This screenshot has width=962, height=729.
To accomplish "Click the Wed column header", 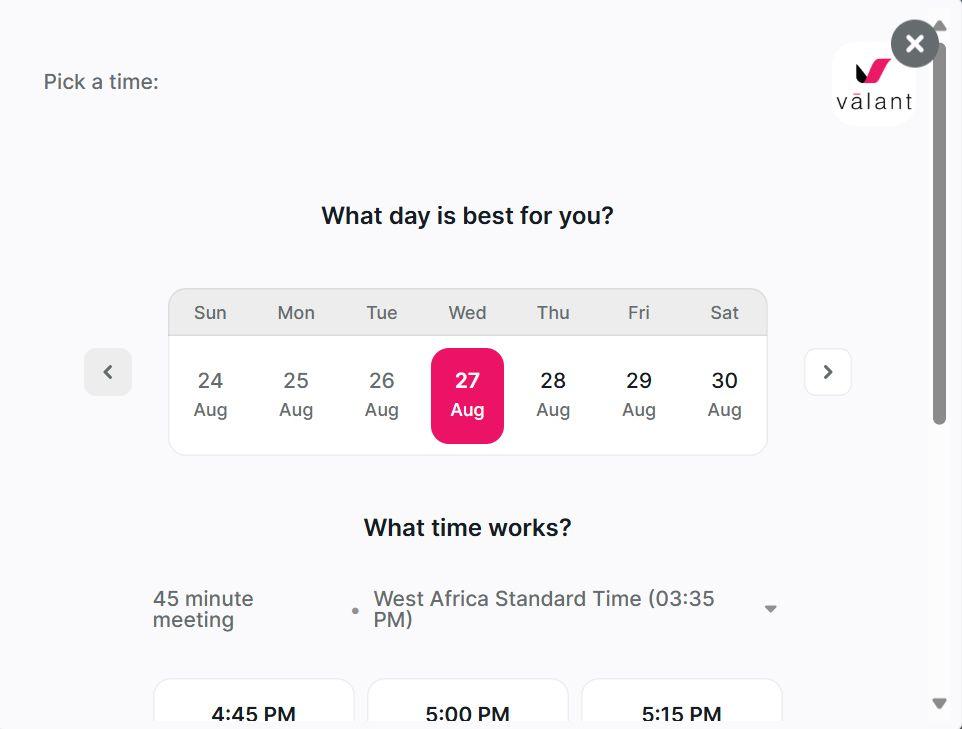I will click(x=467, y=313).
